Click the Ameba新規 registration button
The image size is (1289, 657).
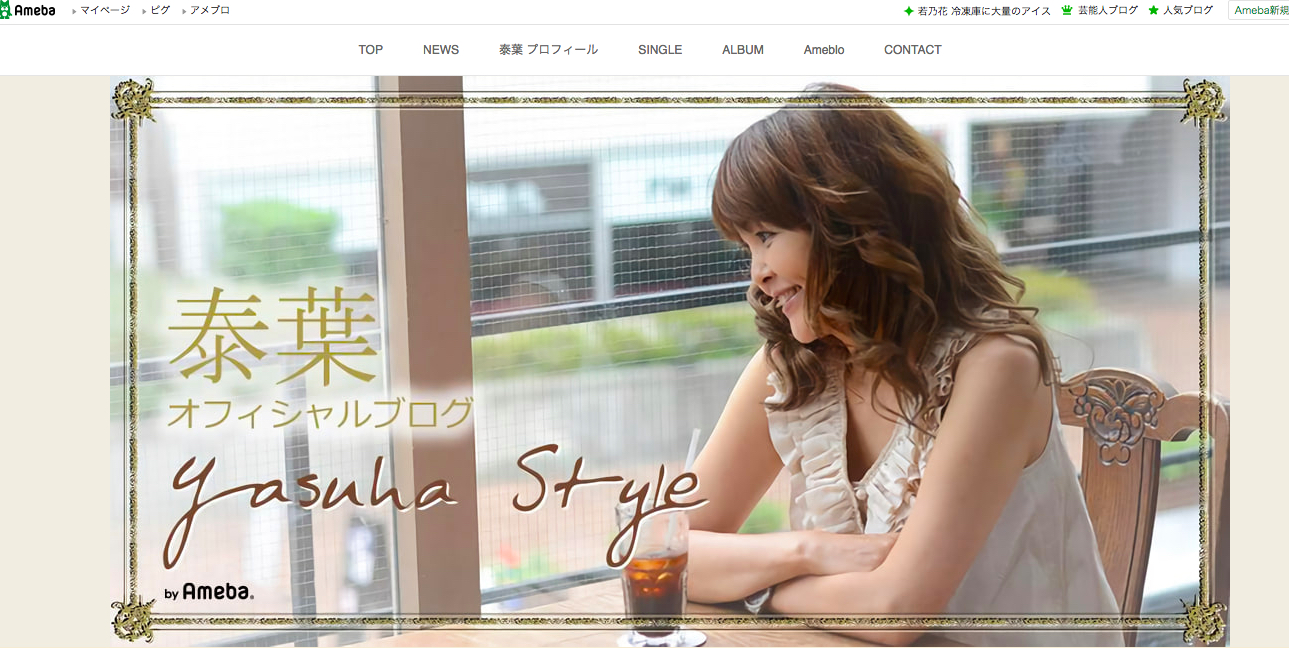(1257, 11)
